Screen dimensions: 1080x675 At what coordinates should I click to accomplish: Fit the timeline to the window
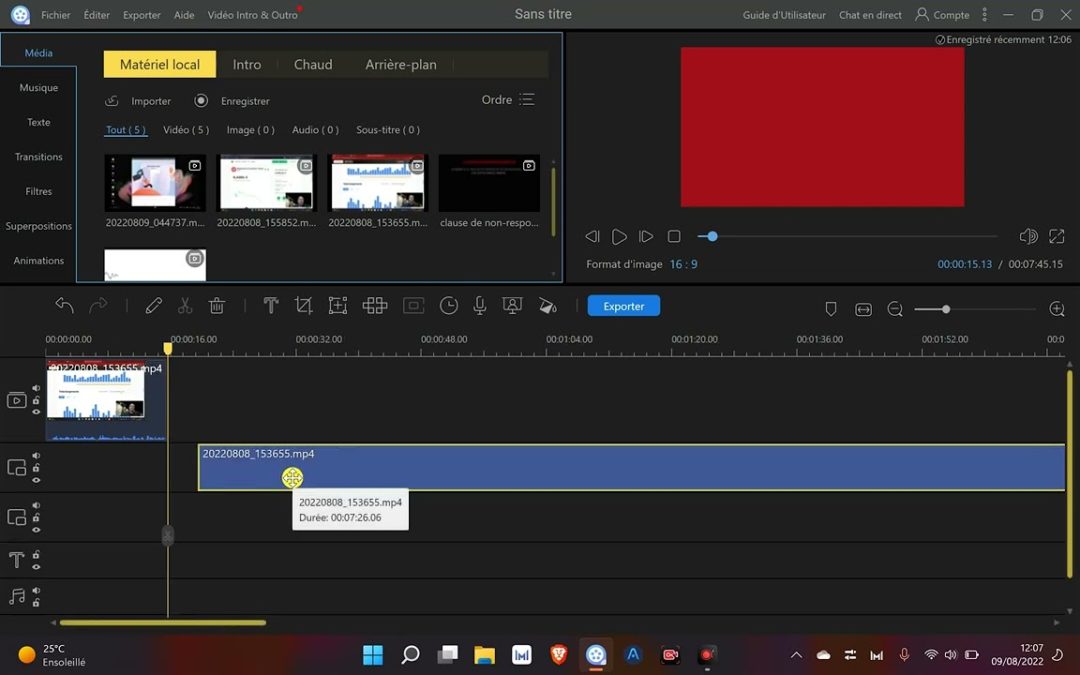[x=863, y=309]
